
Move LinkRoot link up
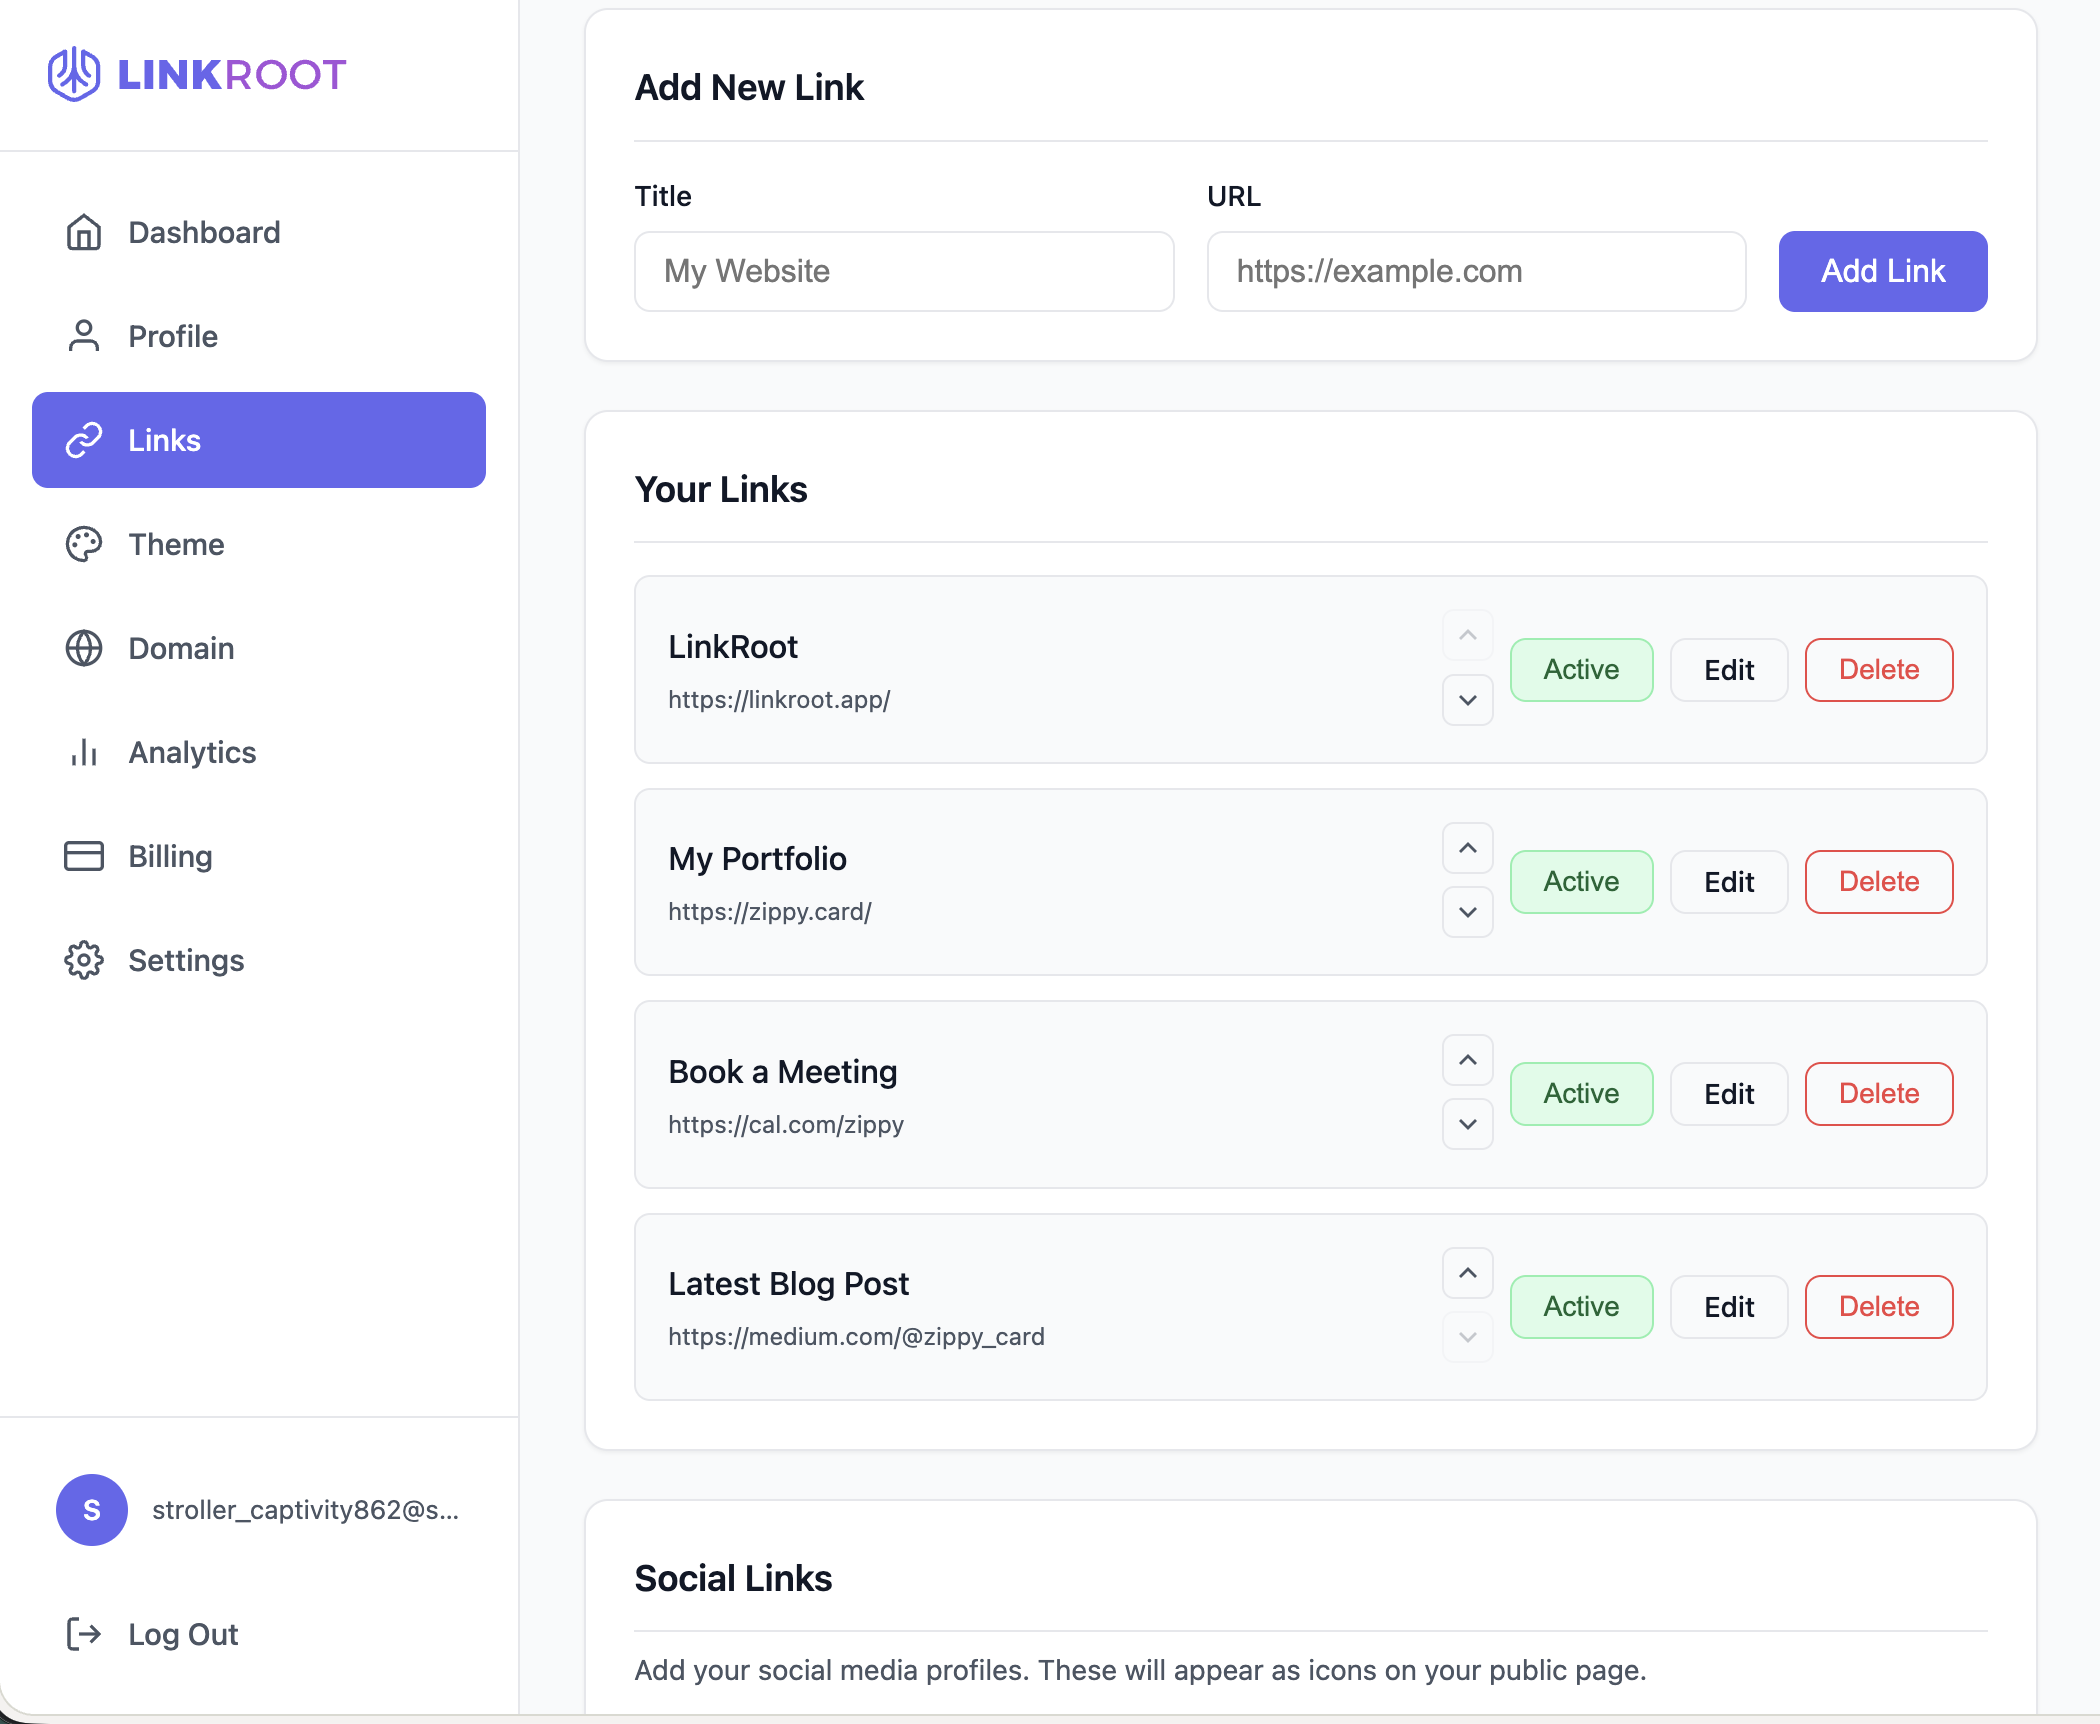coord(1468,636)
